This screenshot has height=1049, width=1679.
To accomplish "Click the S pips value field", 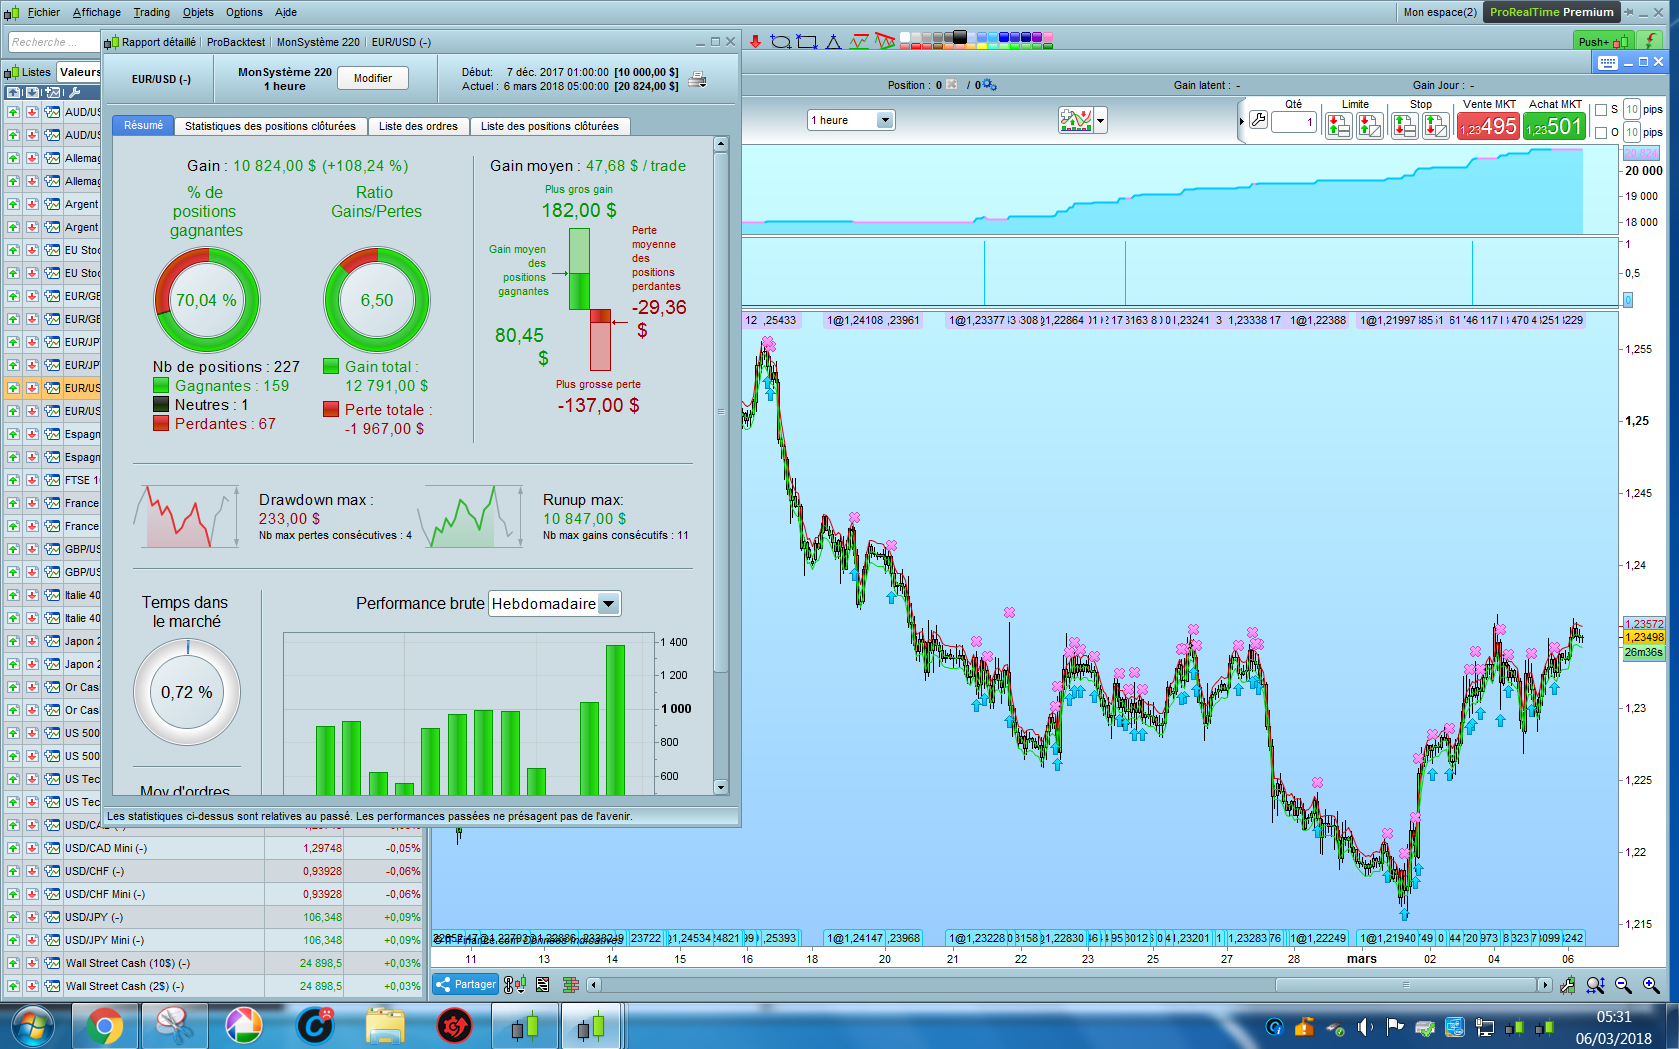I will (x=1631, y=110).
